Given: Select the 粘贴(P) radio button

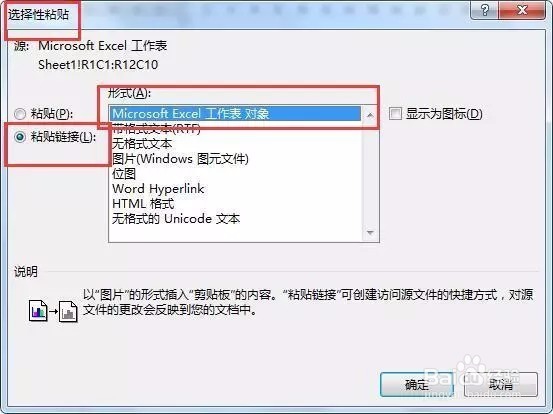Looking at the screenshot, I should [x=20, y=114].
